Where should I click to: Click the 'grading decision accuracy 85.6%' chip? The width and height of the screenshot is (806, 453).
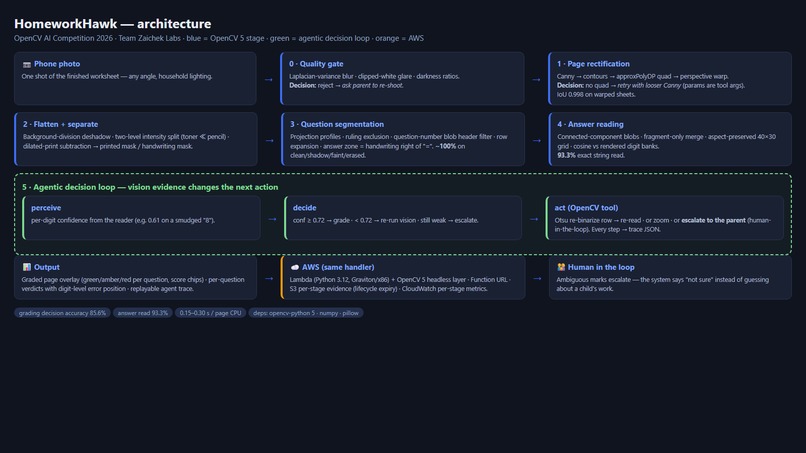click(62, 313)
